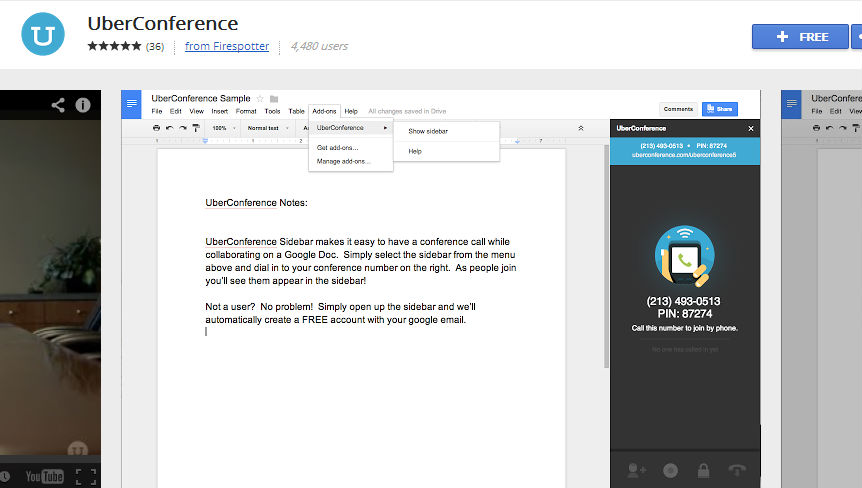Click the large (213) 493-0513 number in the sidebar
This screenshot has width=862, height=488.
click(683, 301)
